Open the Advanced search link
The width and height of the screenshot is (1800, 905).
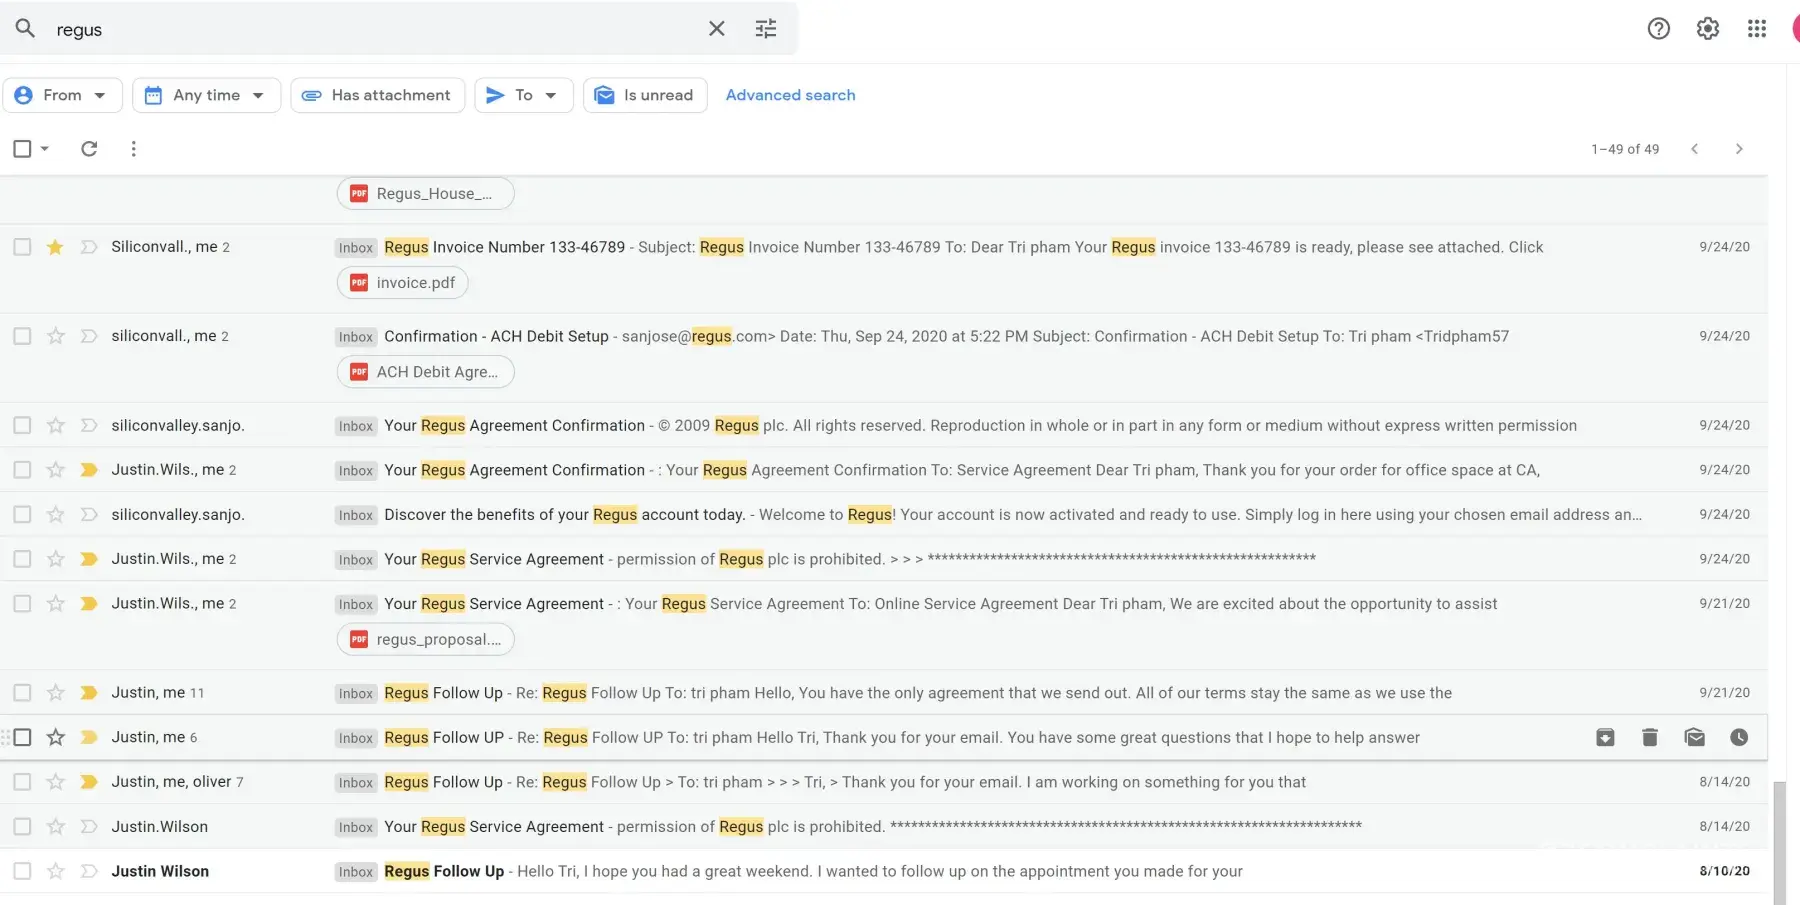coord(790,95)
